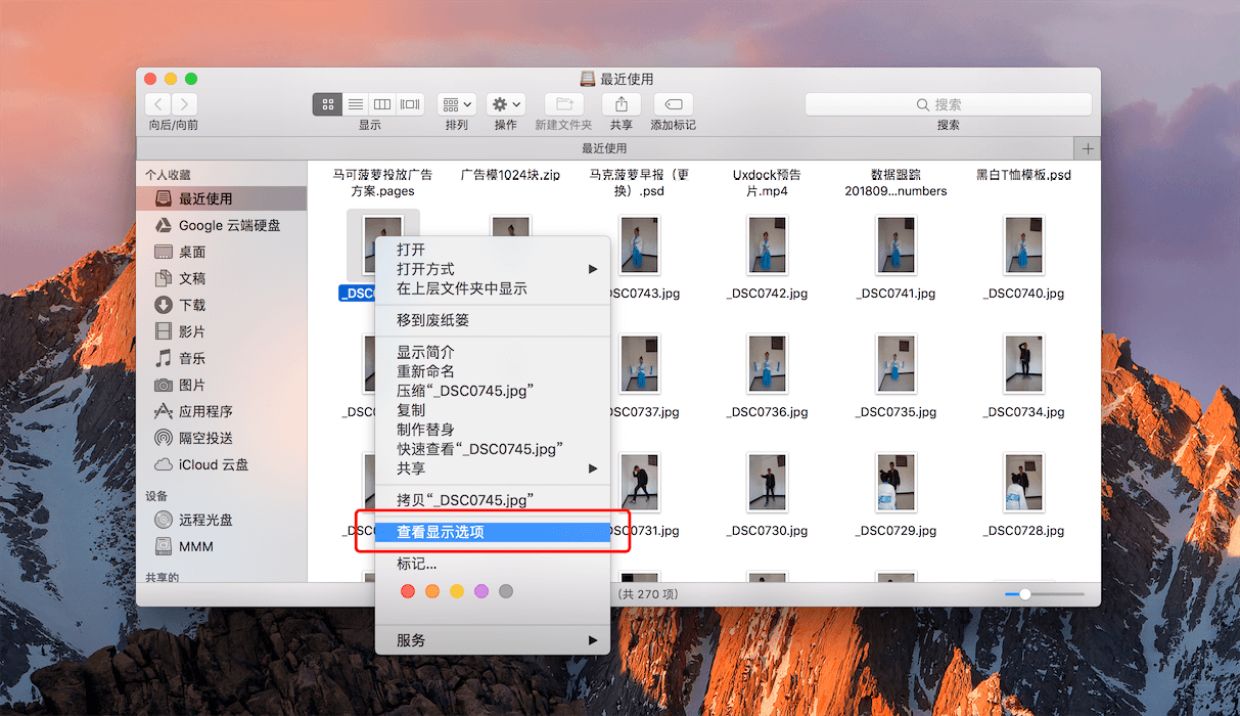The width and height of the screenshot is (1240, 716).
Task: Pick the gray tag color dot
Action: pyautogui.click(x=506, y=592)
